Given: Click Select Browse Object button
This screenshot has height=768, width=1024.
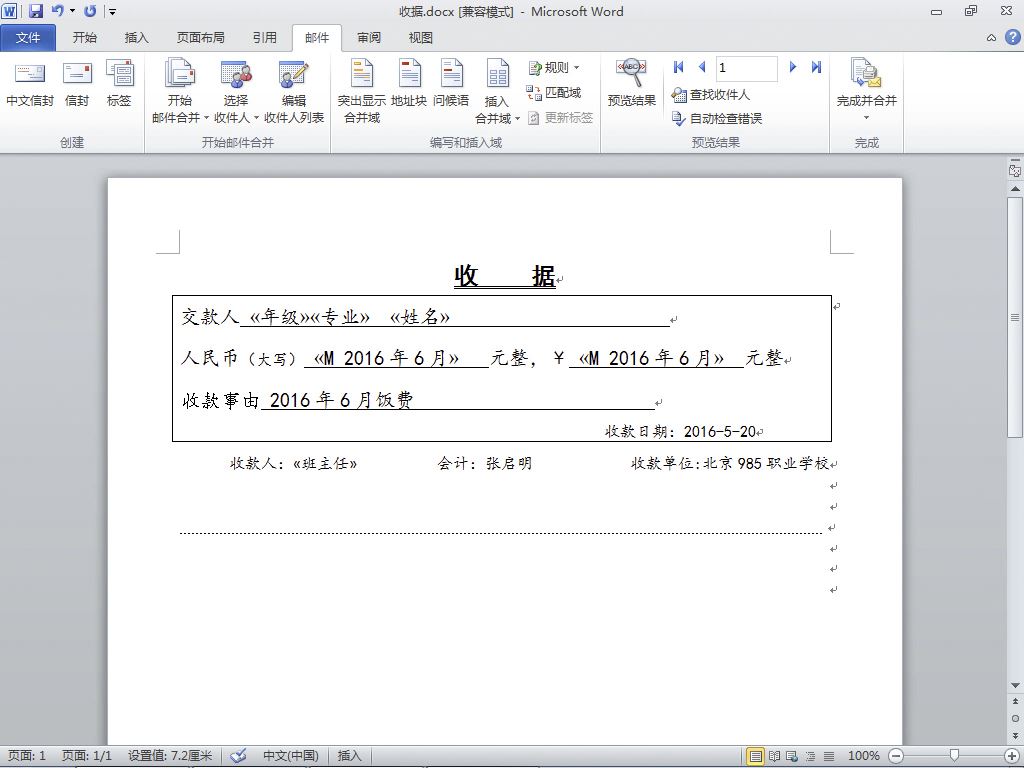Looking at the screenshot, I should (1015, 718).
